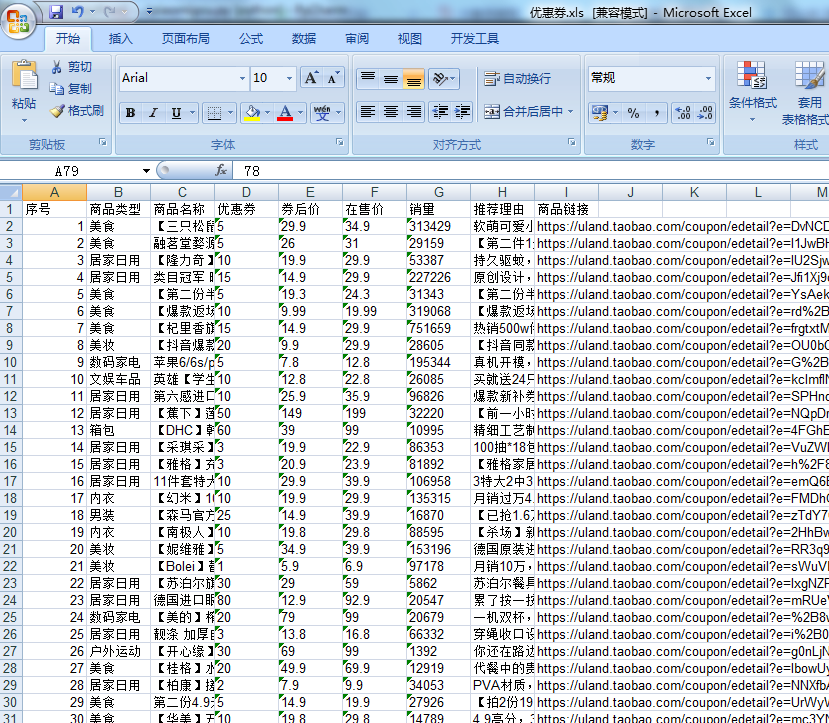Switch to the 插入 tab
The height and width of the screenshot is (723, 829).
[x=121, y=39]
